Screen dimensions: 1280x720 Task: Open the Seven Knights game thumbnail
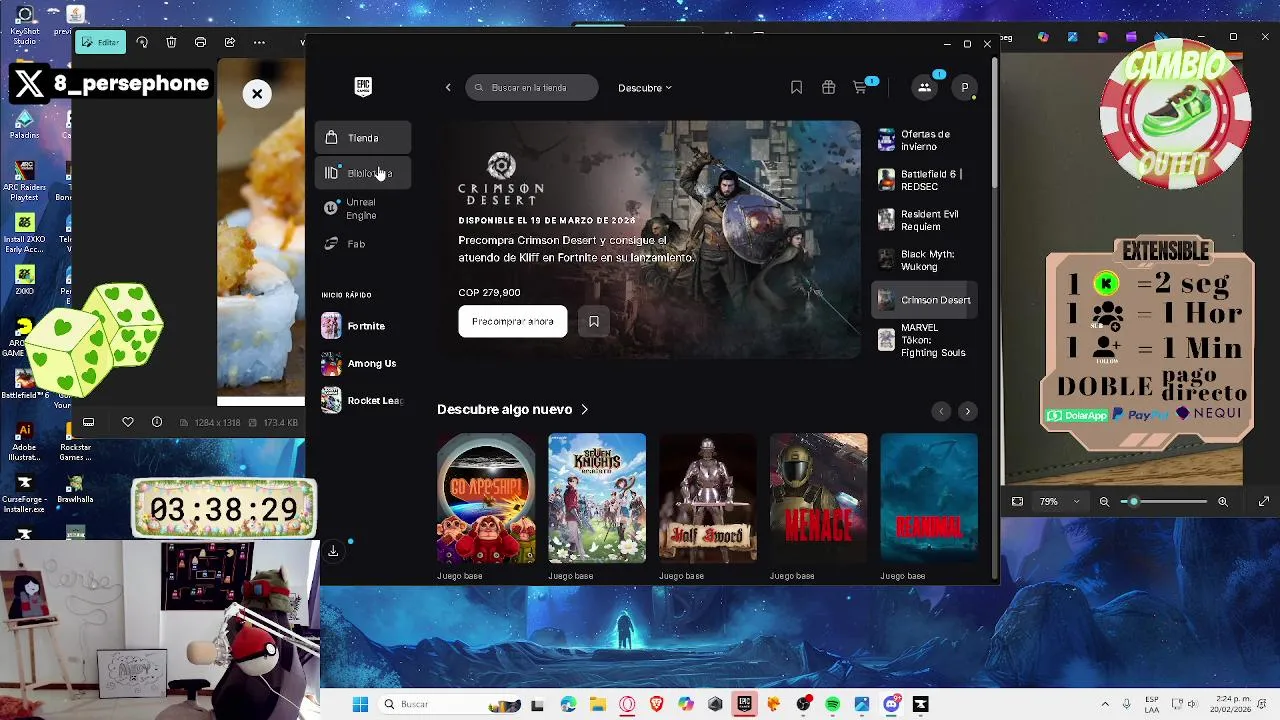click(x=597, y=498)
